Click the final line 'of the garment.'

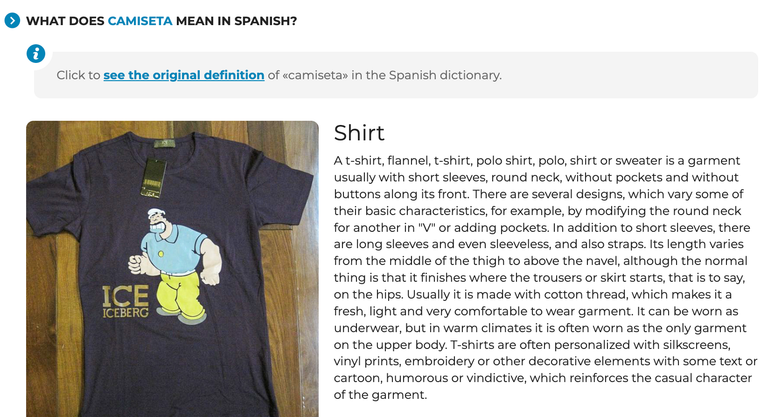[x=381, y=394]
